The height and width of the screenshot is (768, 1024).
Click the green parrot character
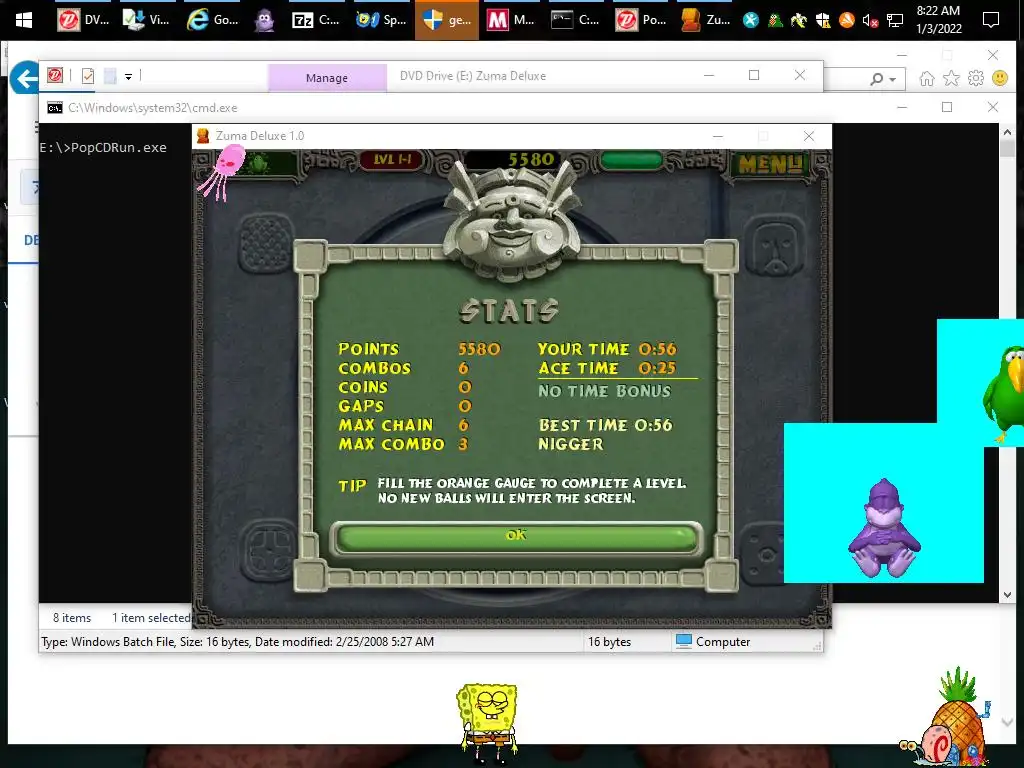(x=1004, y=394)
